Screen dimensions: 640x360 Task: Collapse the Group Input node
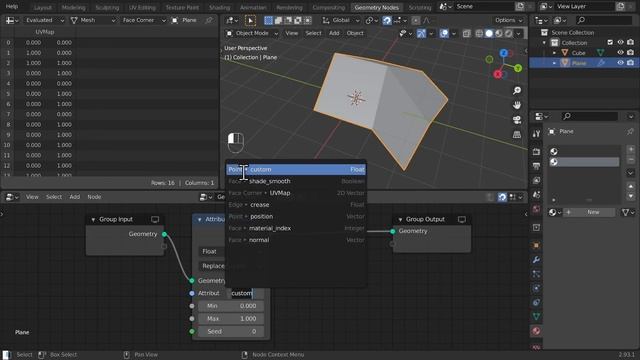(x=93, y=220)
